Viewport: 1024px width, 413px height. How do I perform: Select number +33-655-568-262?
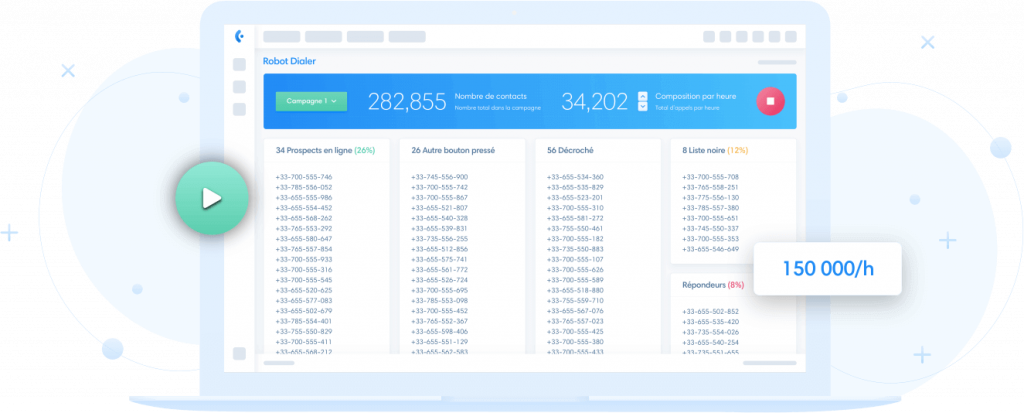[304, 218]
